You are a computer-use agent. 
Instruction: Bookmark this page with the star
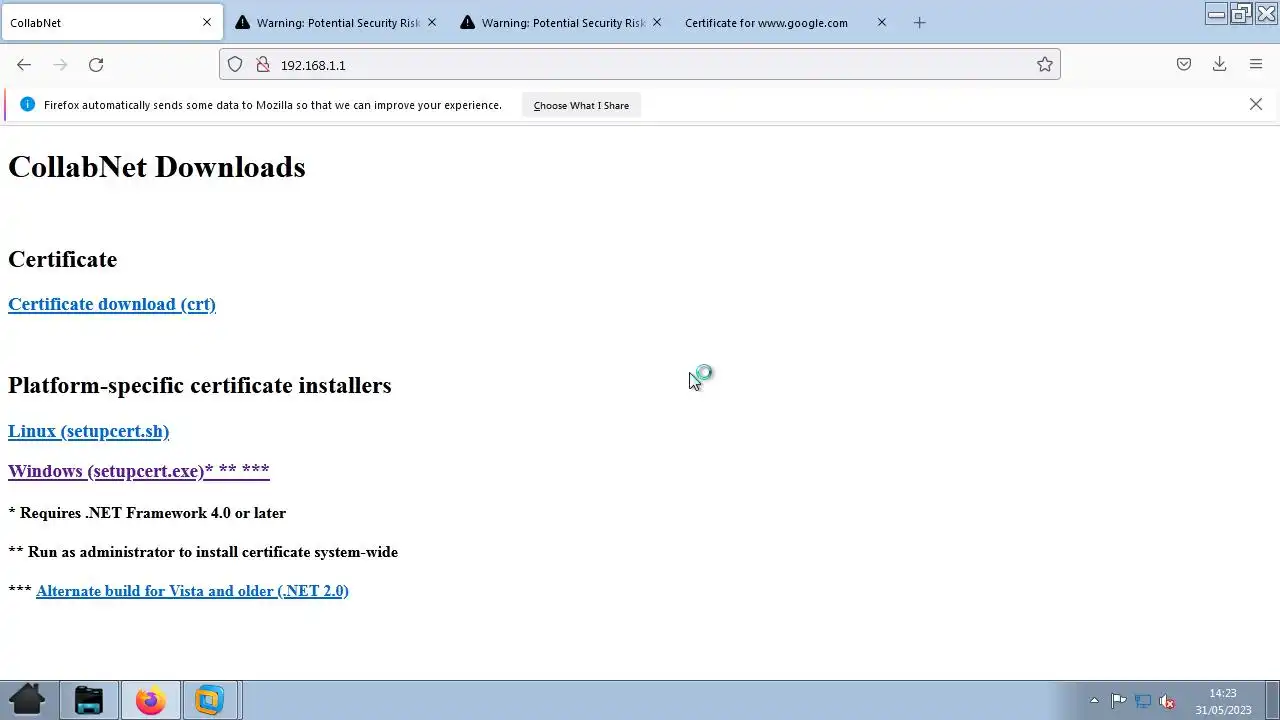(1045, 65)
